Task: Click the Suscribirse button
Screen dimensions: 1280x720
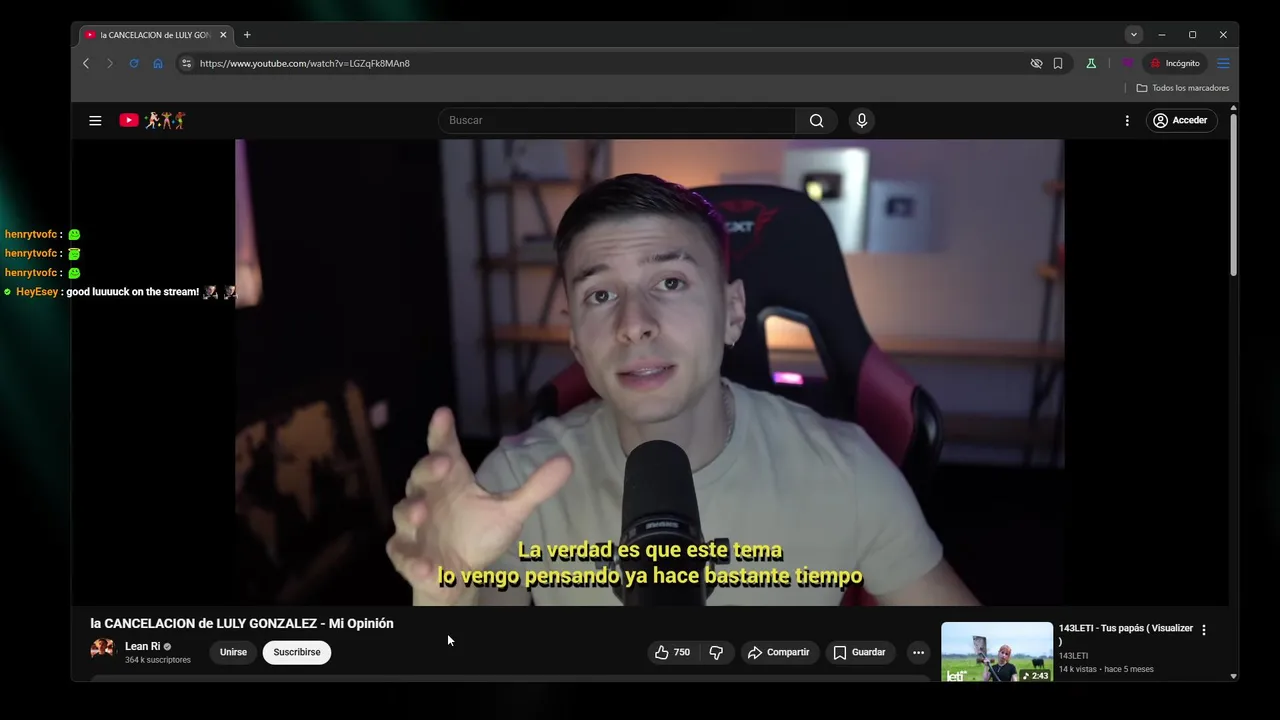Action: (x=297, y=652)
